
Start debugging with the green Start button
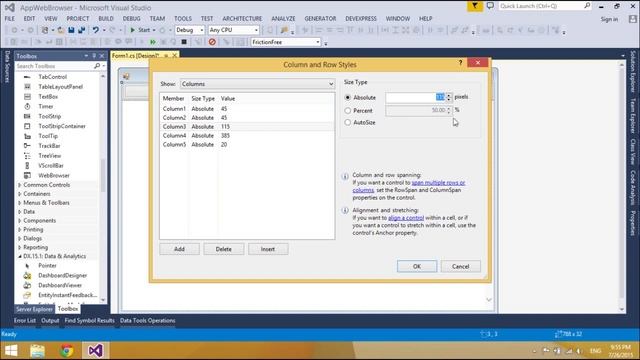point(140,30)
